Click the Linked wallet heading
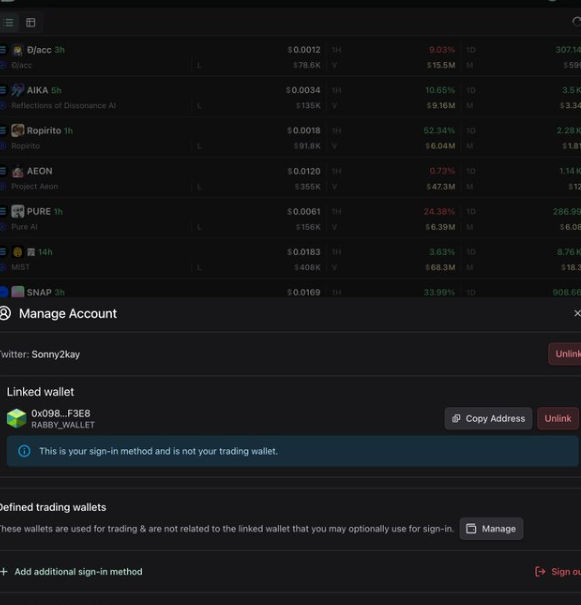This screenshot has width=581, height=605. 41,392
